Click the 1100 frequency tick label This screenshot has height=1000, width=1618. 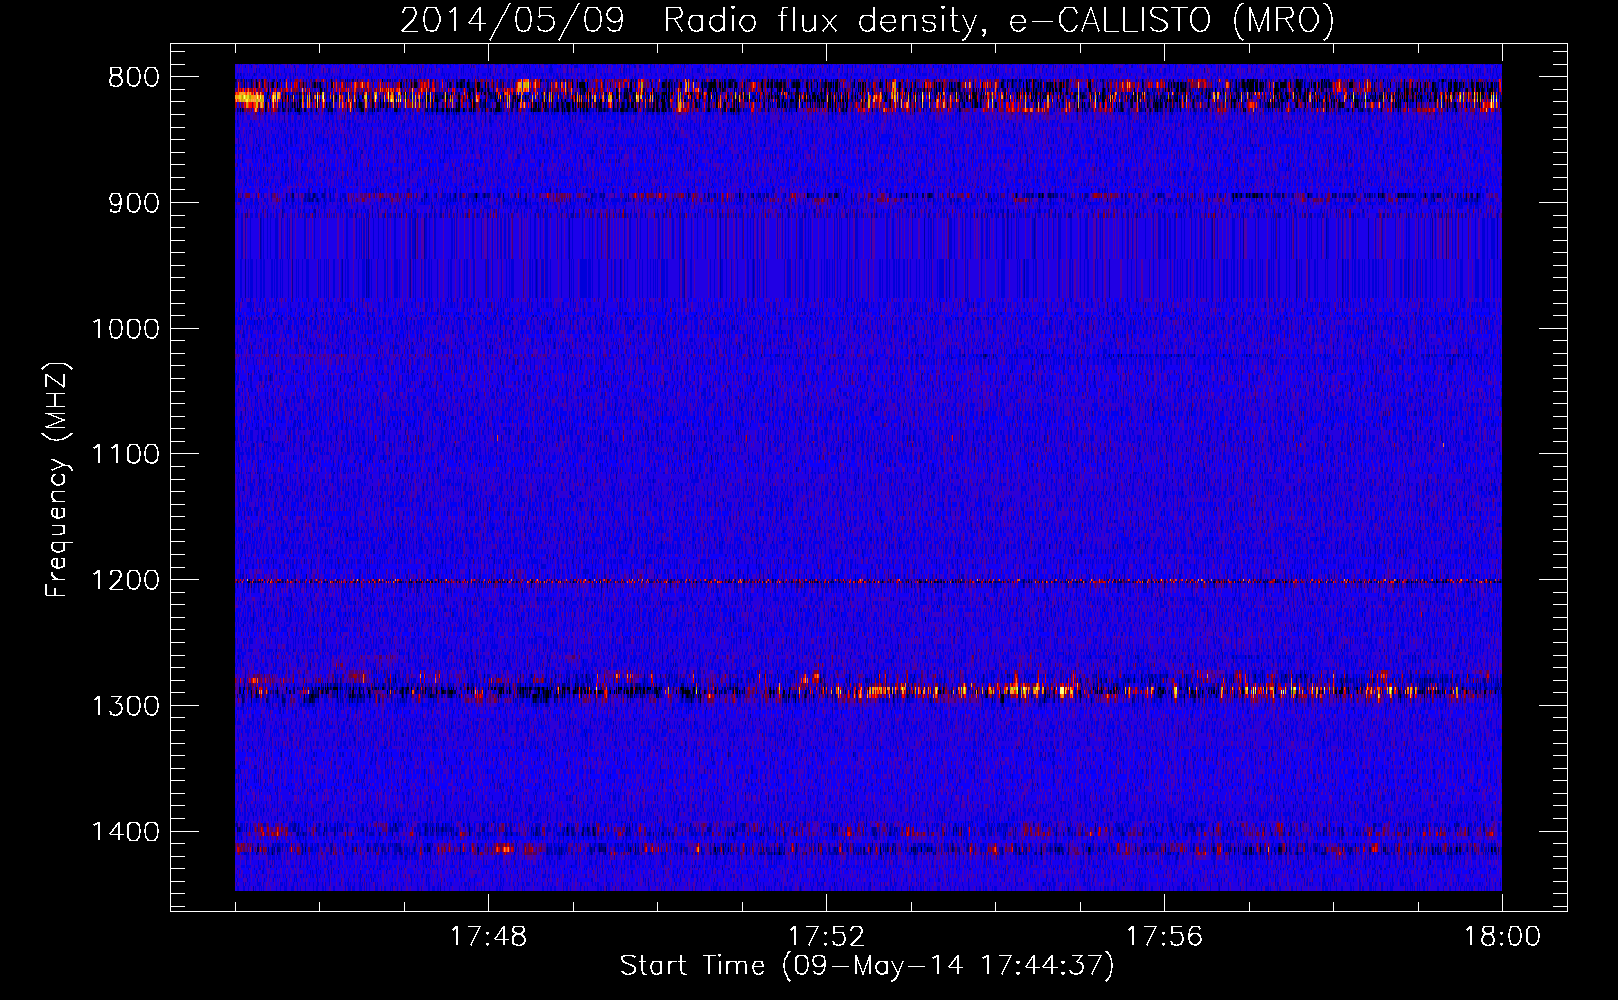coord(126,455)
